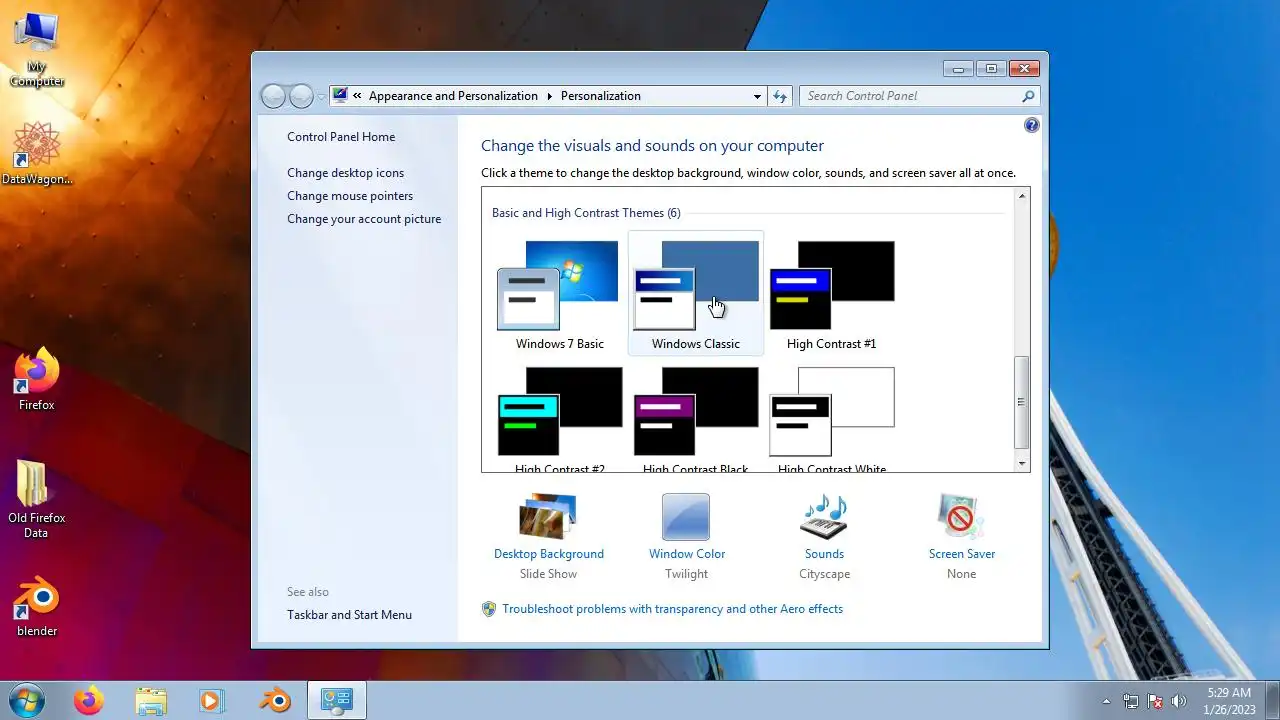Screen dimensions: 1280x720
Task: Click the theme list scroll down arrow
Action: click(x=1021, y=463)
